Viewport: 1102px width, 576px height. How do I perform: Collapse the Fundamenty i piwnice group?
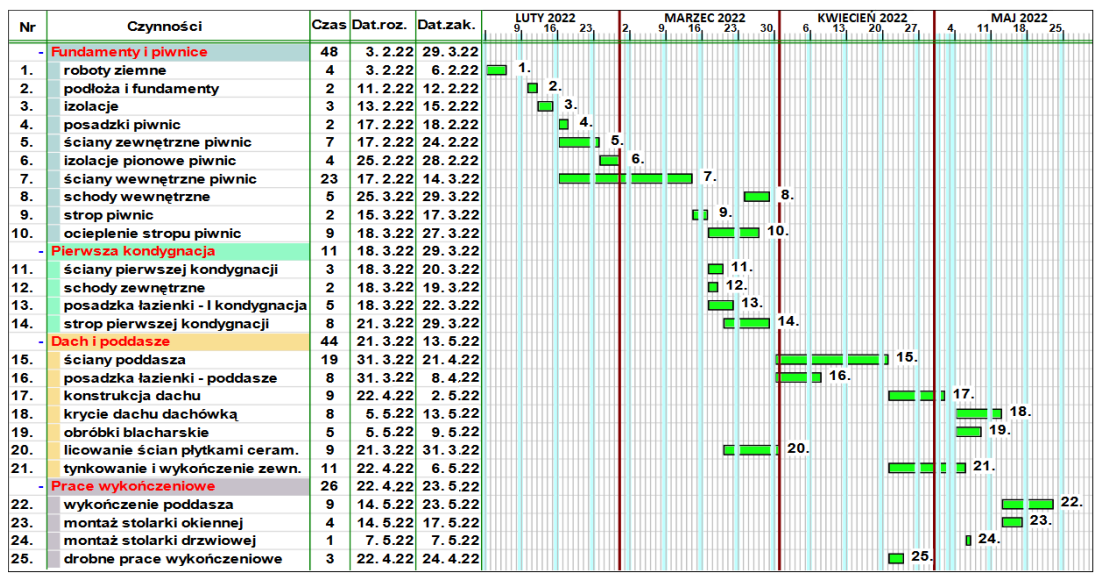[x=40, y=52]
